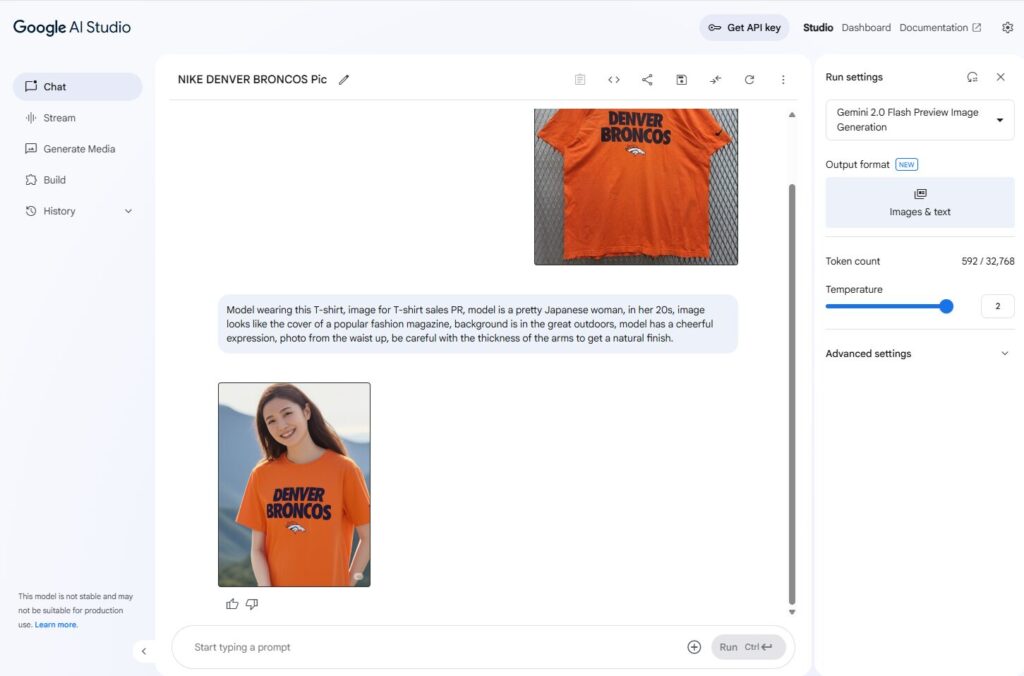Click the chat vertical scrollbar
1024x676 pixels.
pyautogui.click(x=792, y=394)
